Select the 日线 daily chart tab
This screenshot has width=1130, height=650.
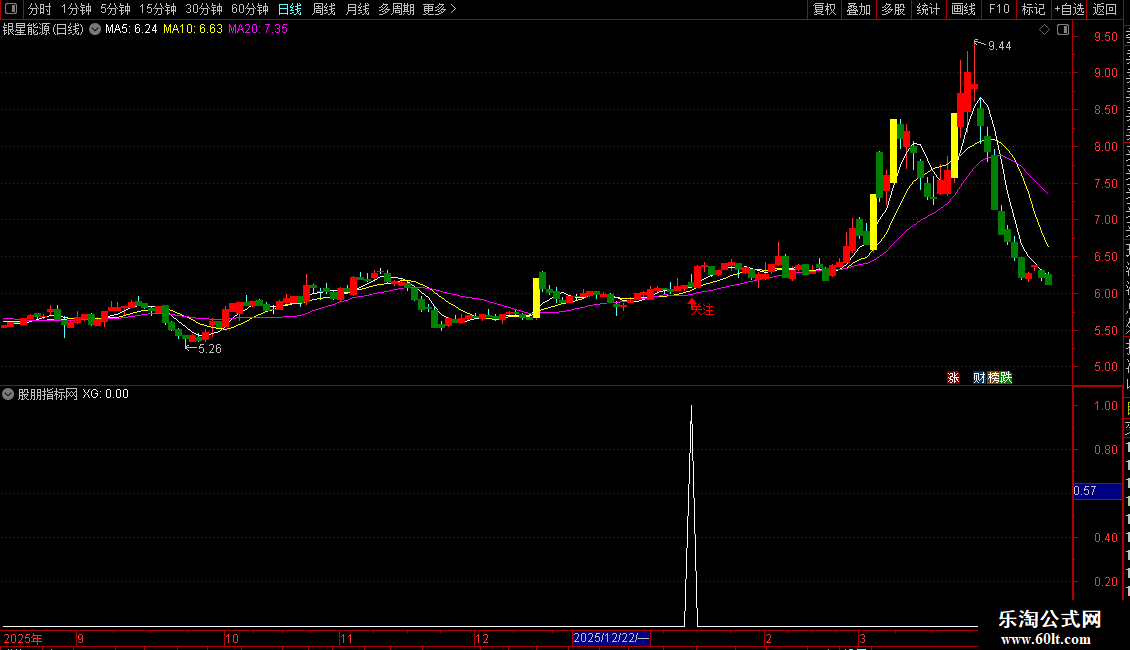coord(290,9)
